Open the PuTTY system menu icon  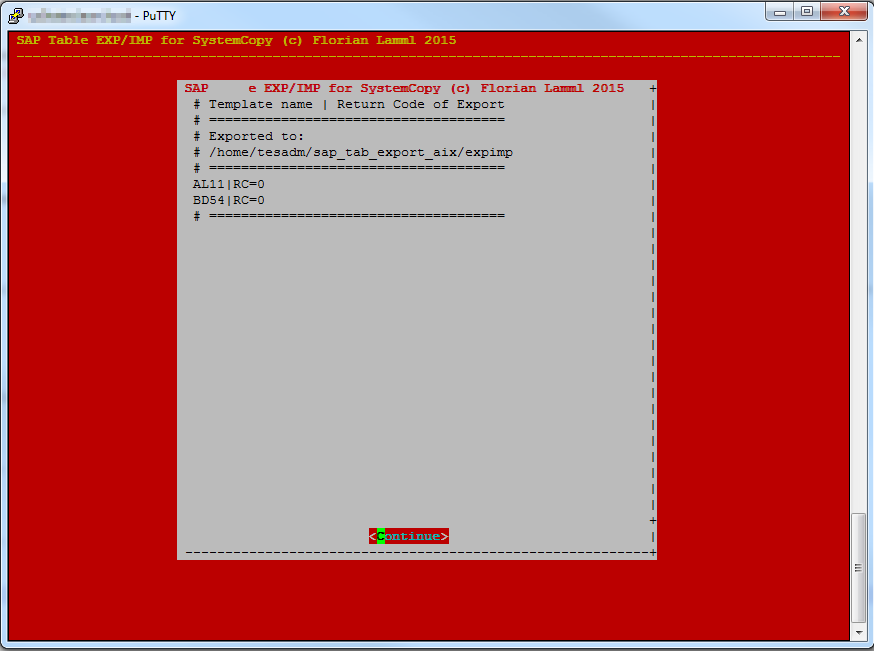(16, 16)
